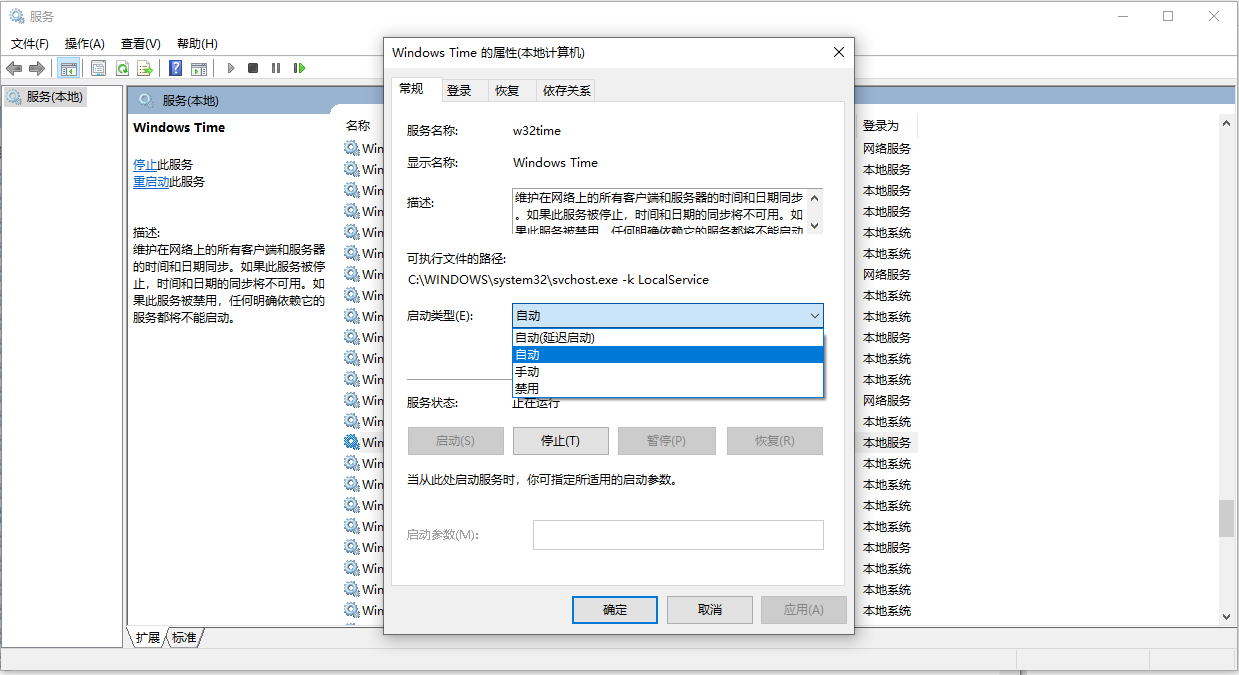Image resolution: width=1239 pixels, height=675 pixels.
Task: Switch to the 依存关系 tab
Action: coord(566,89)
